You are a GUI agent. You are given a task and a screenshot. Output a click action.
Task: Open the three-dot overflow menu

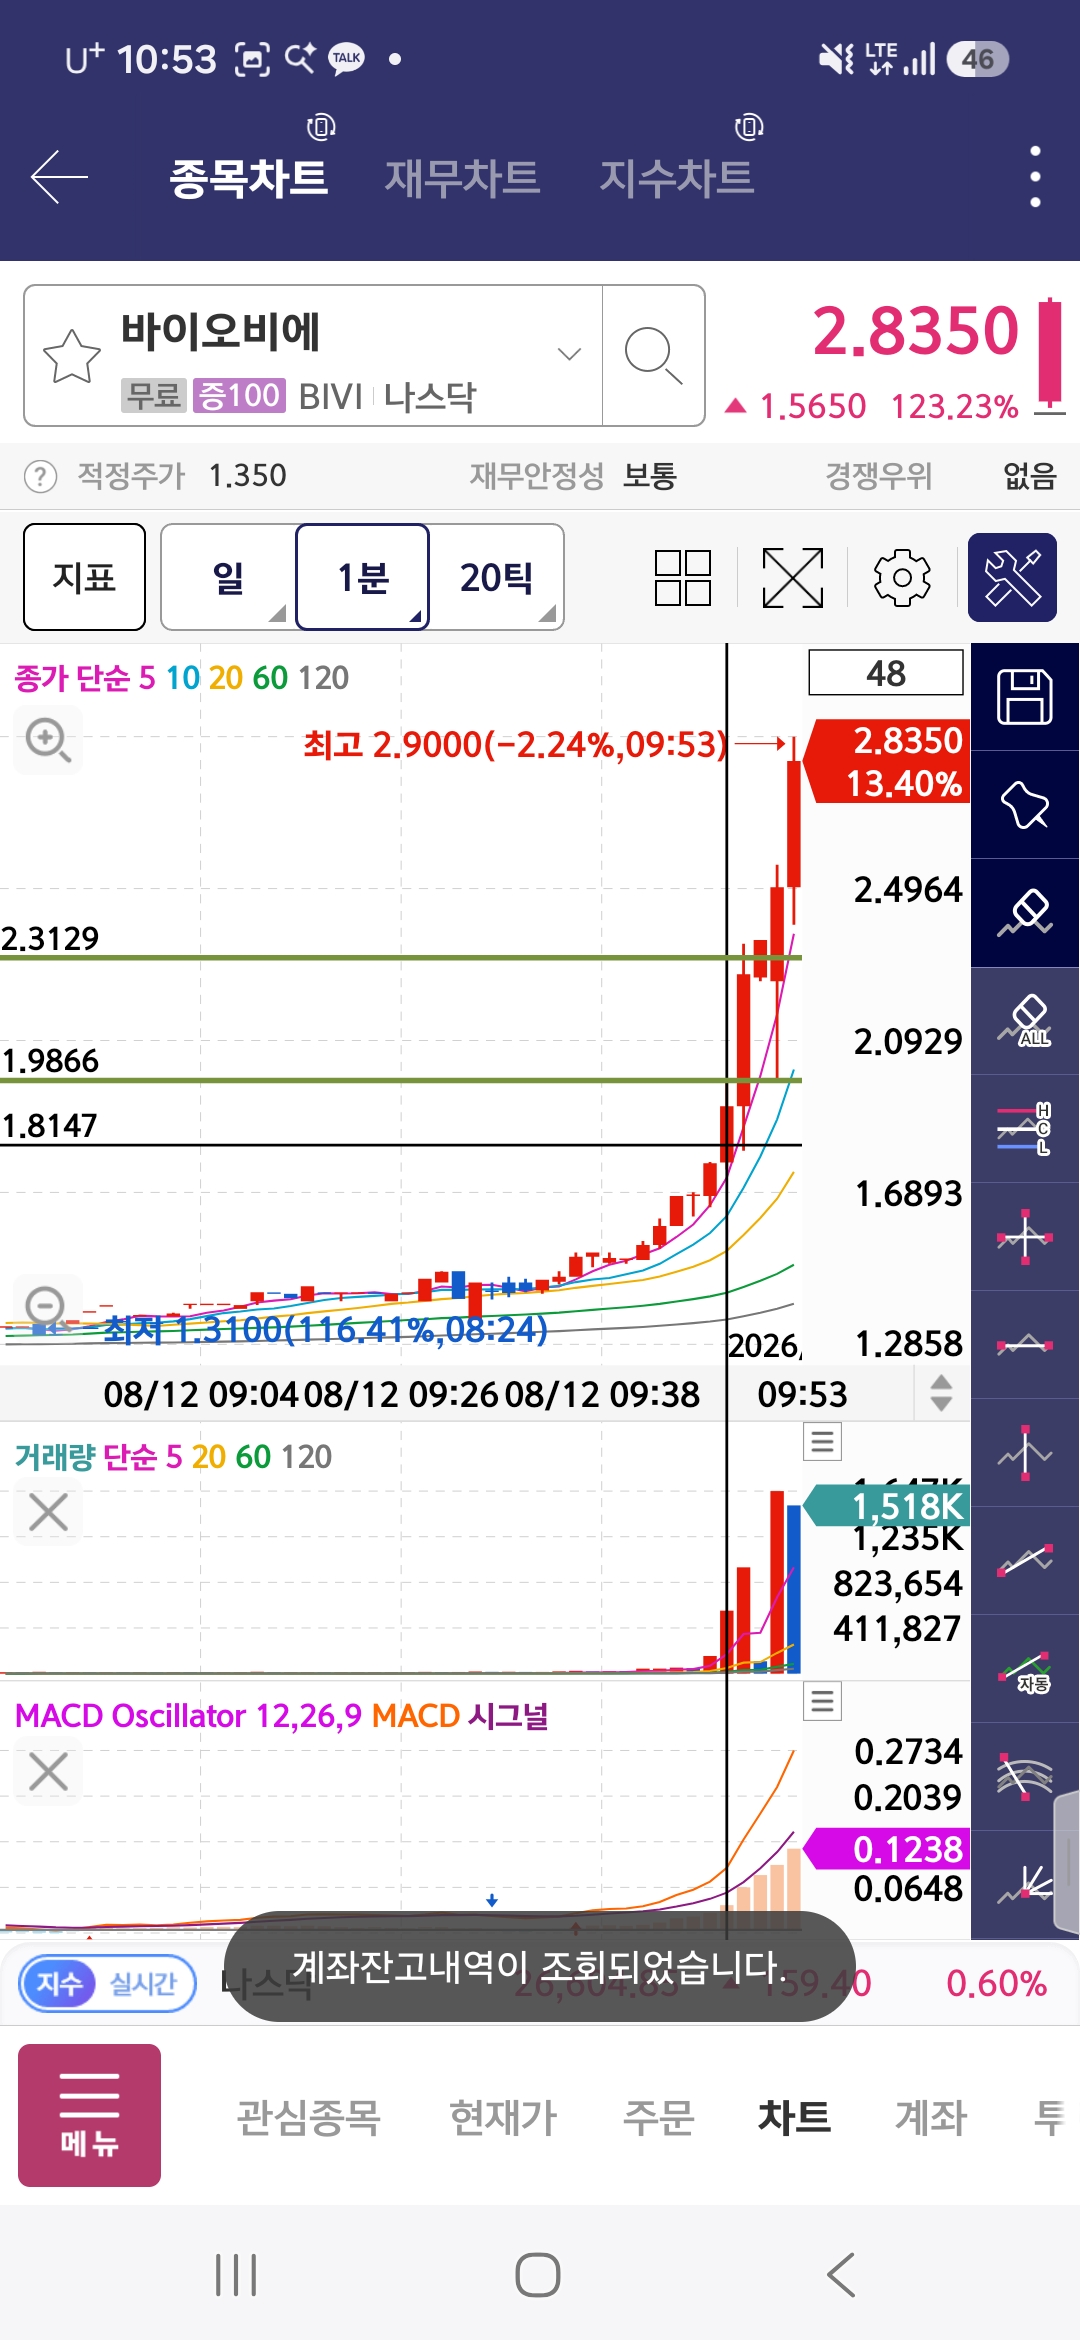pyautogui.click(x=1035, y=177)
